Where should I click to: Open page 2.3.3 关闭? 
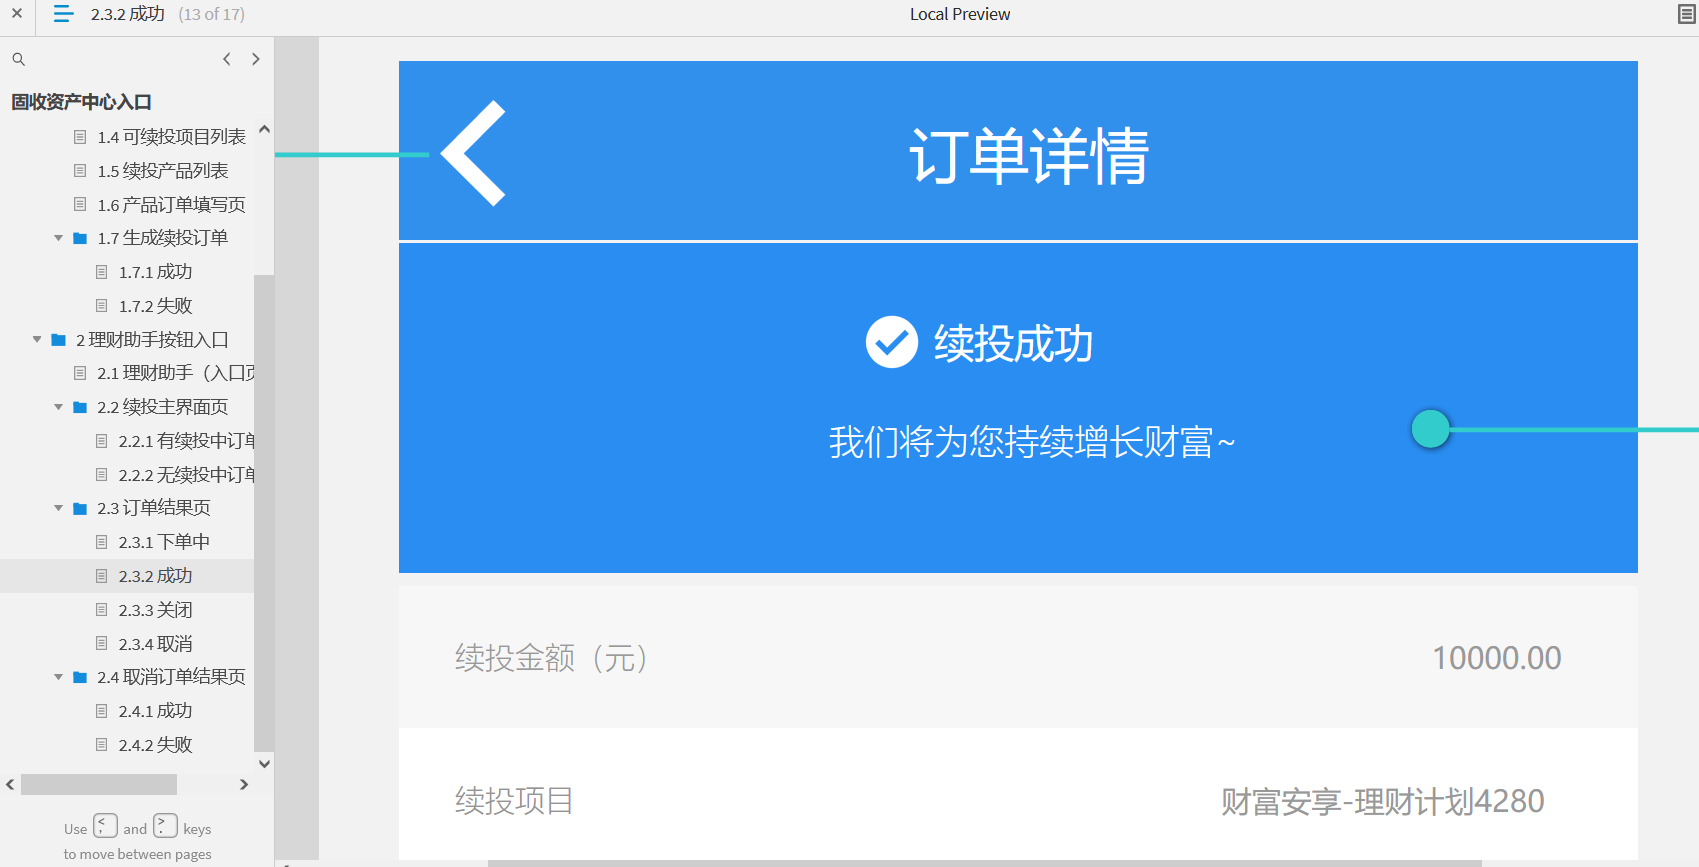(155, 610)
